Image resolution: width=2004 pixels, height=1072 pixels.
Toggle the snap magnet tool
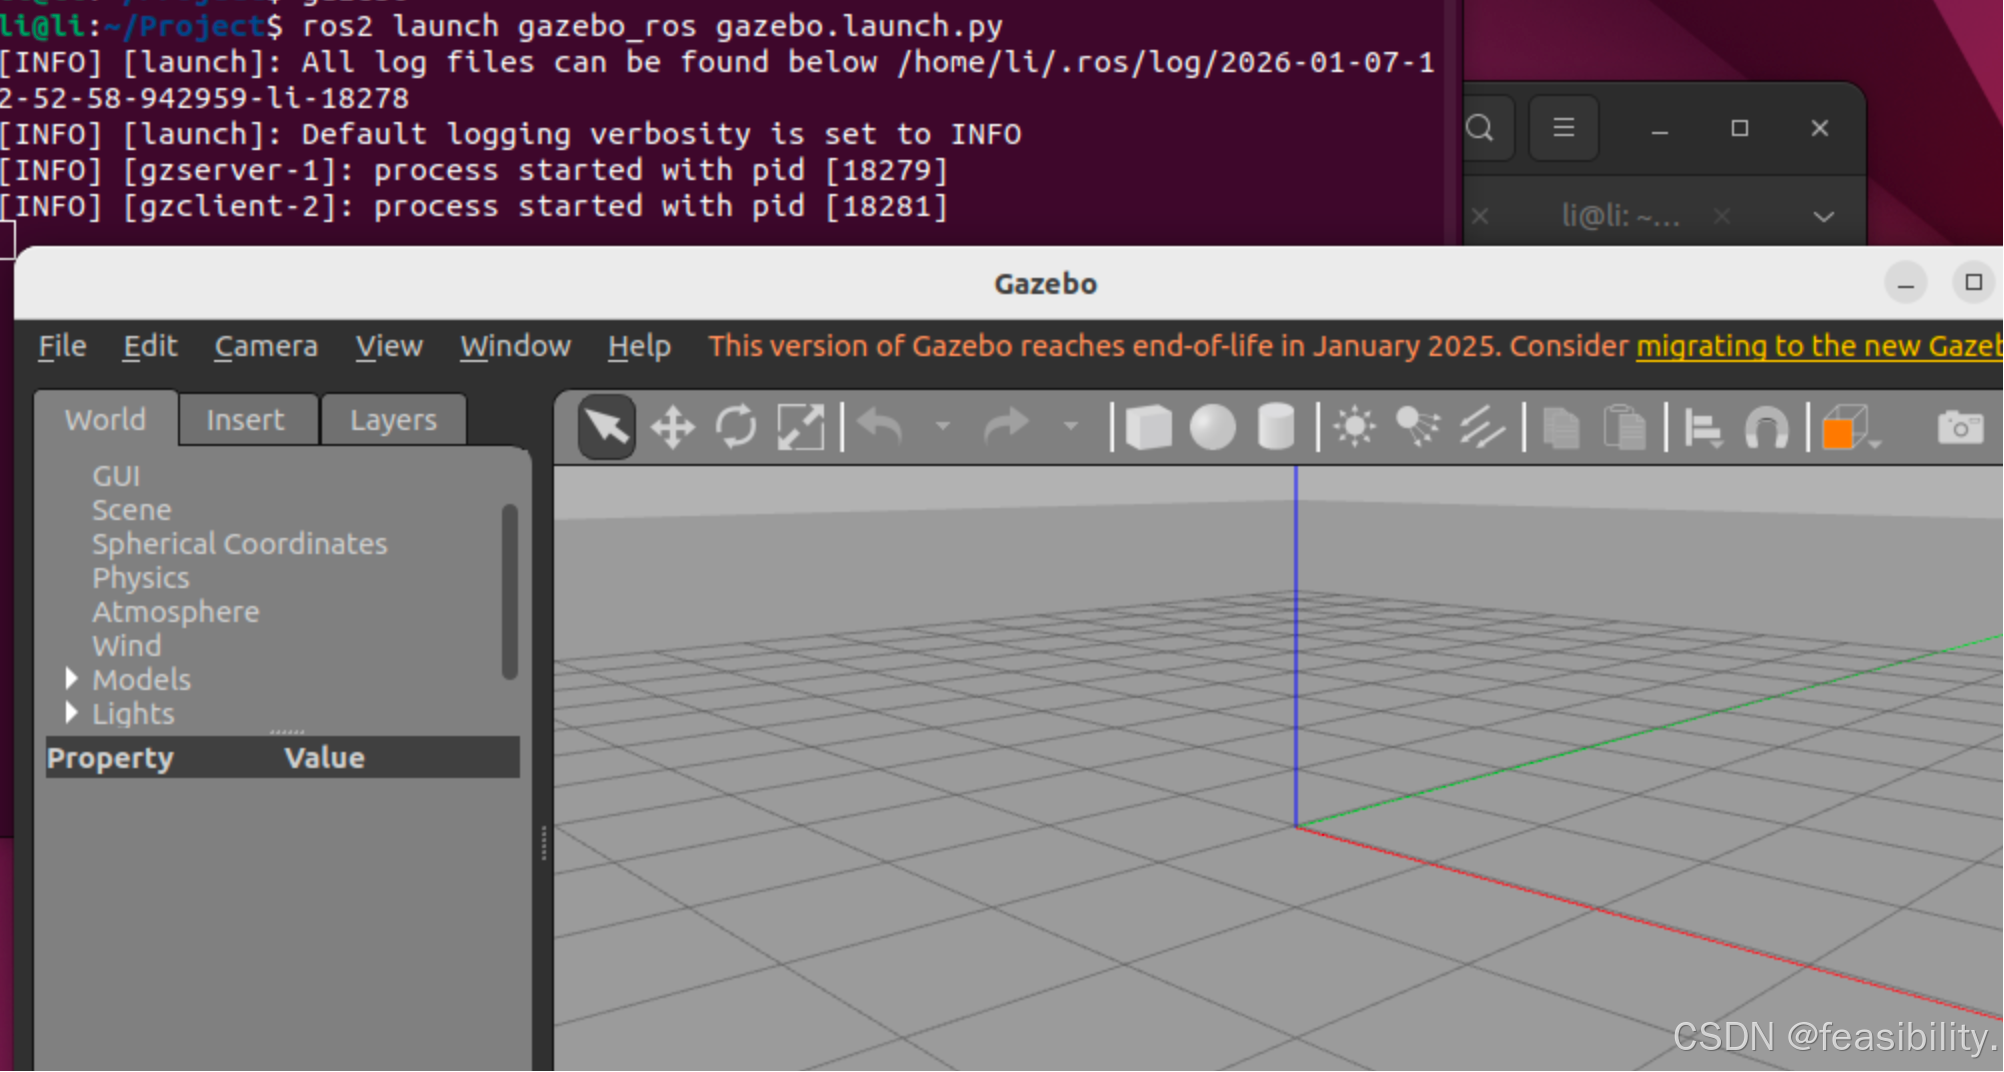click(x=1766, y=428)
